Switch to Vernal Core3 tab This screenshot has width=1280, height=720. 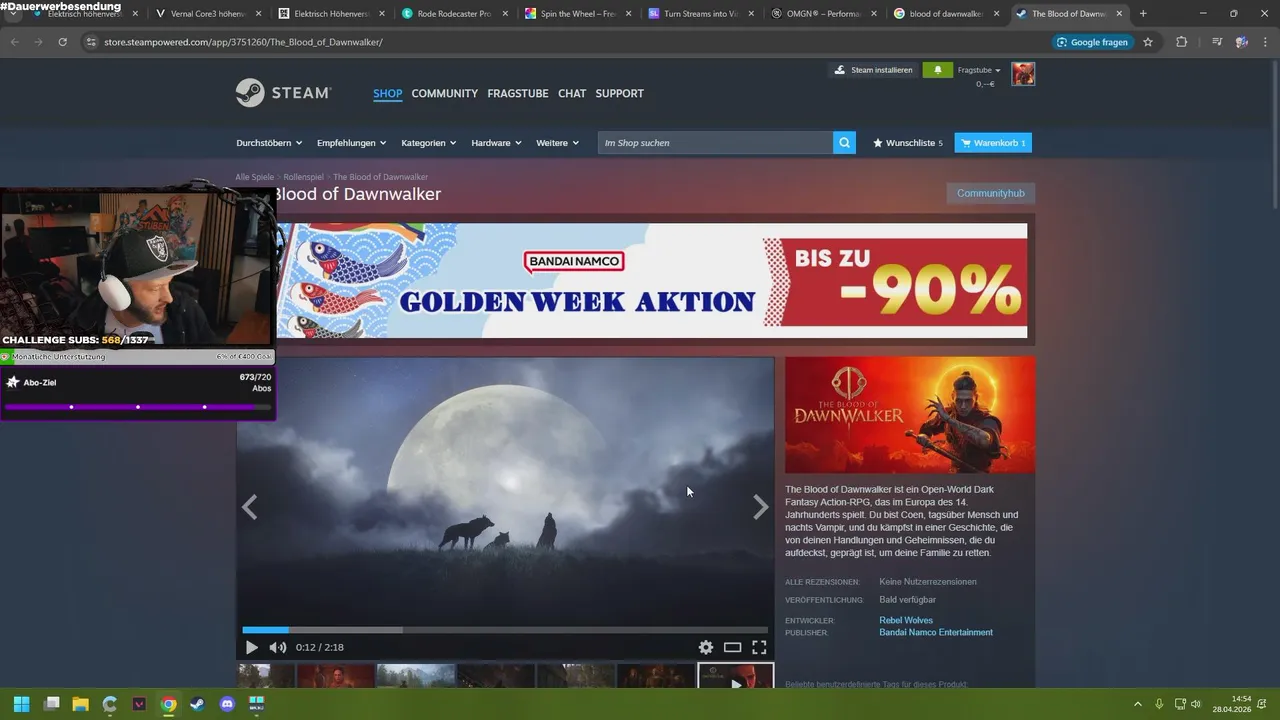click(x=209, y=14)
